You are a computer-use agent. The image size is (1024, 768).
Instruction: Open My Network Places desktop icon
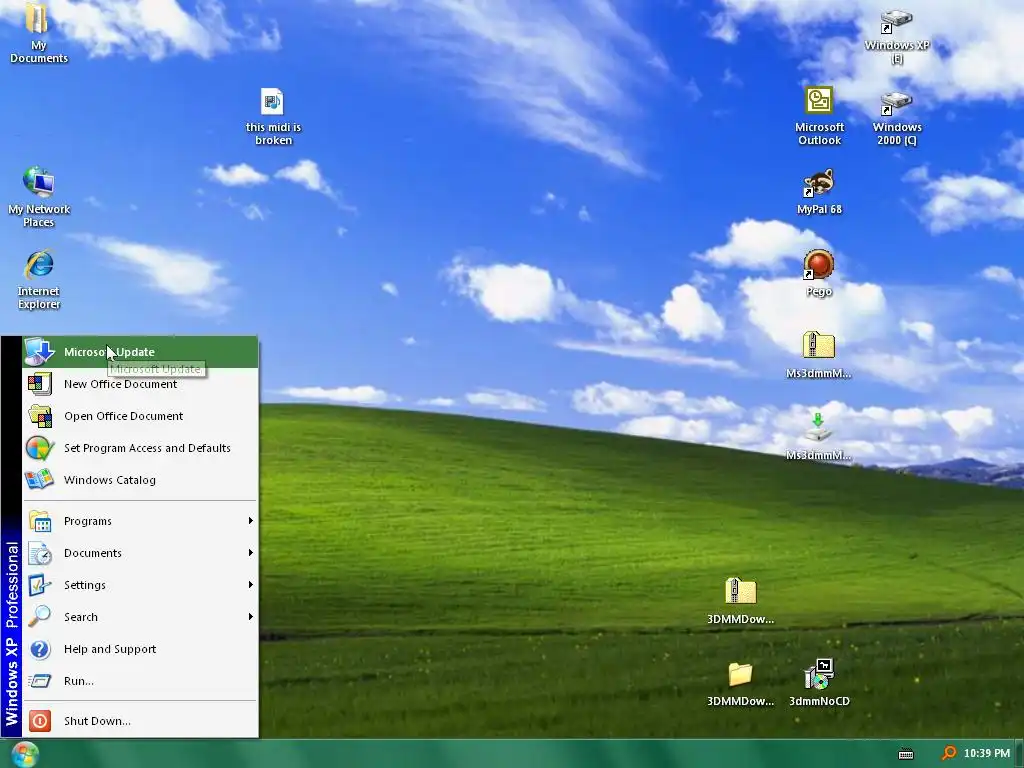[39, 197]
